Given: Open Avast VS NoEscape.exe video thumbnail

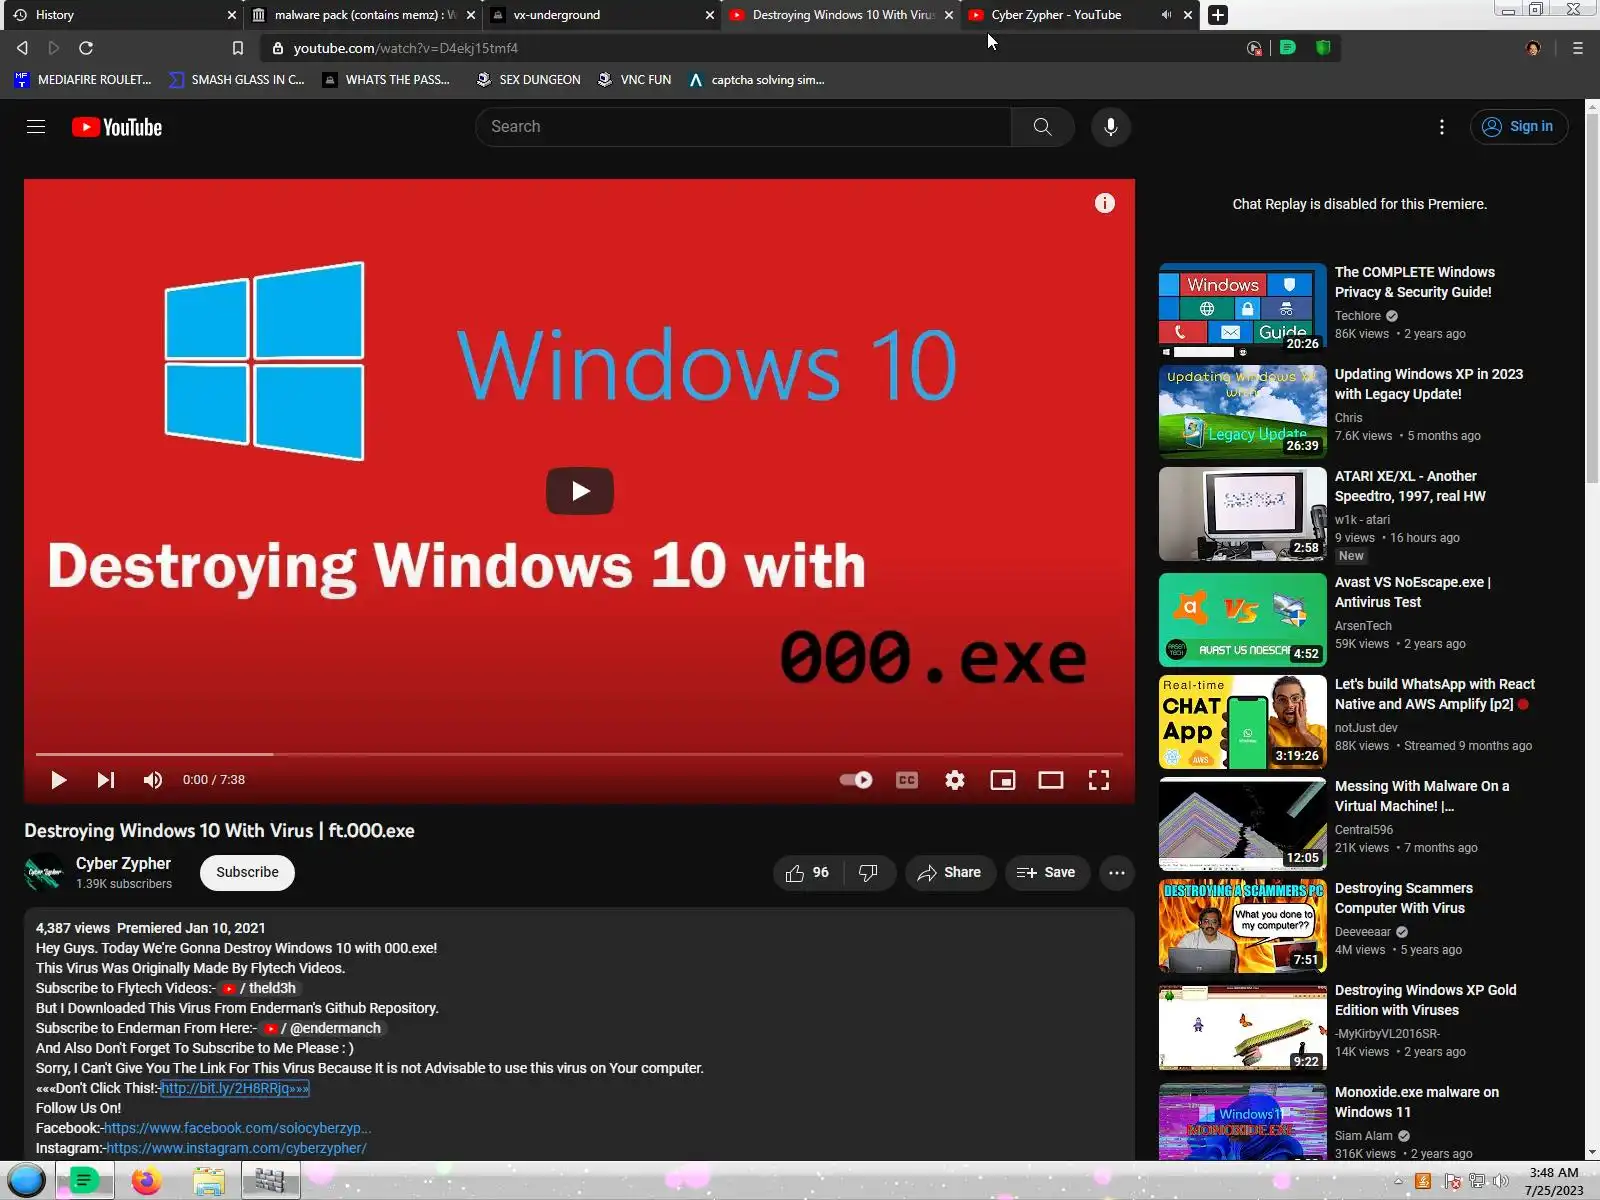Looking at the screenshot, I should click(1243, 620).
